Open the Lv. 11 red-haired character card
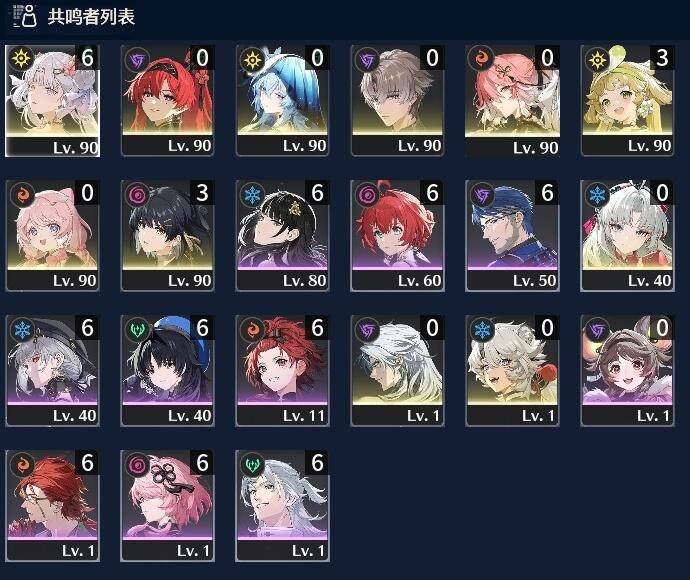690x580 pixels. pyautogui.click(x=283, y=371)
